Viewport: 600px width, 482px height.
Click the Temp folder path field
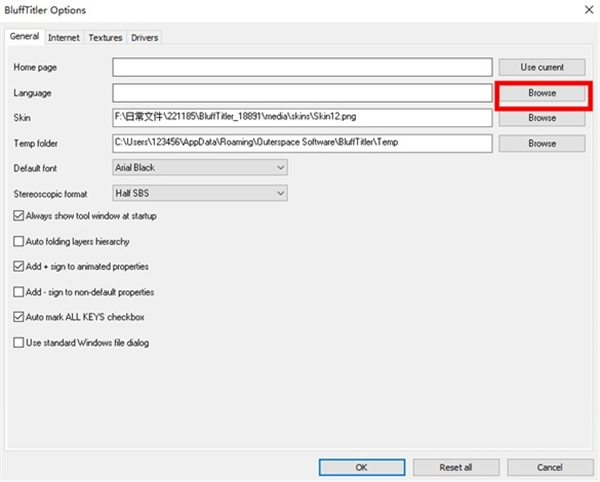(302, 143)
